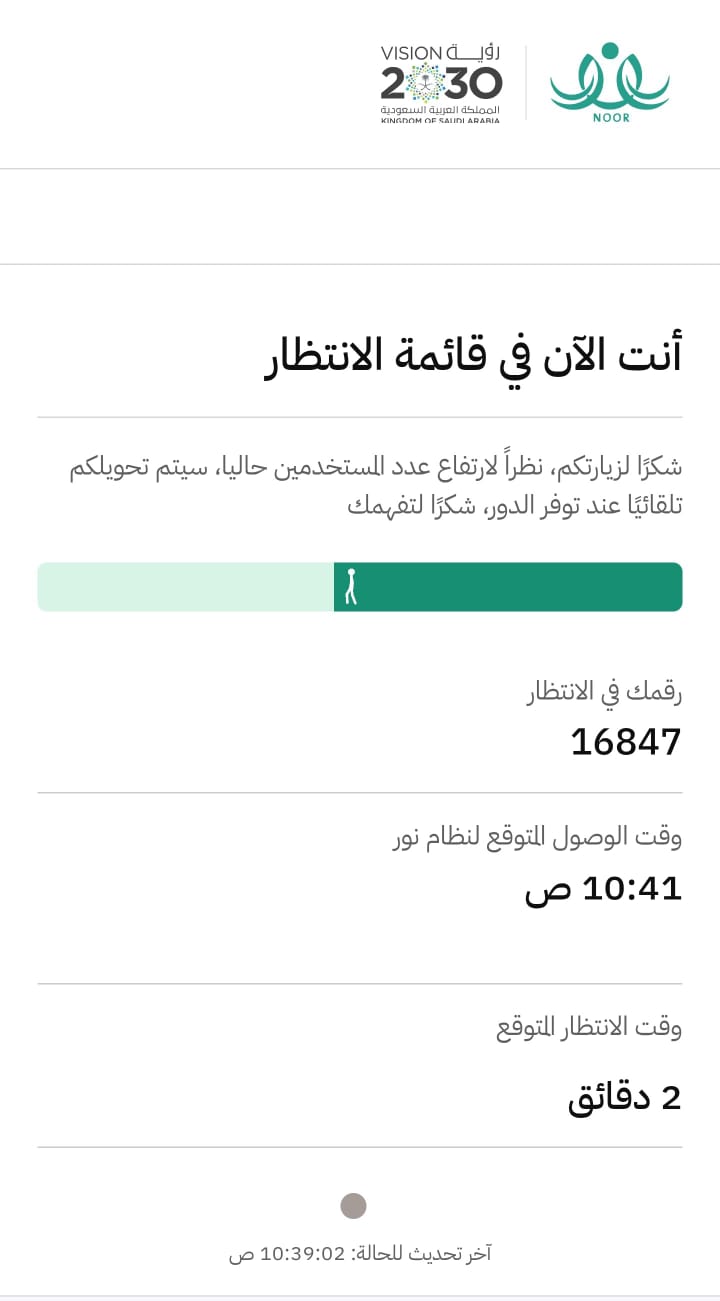Click the KINGDOM OF SAUDI ARABIA text
Screen dimensions: 720x1301
pyautogui.click(x=440, y=121)
